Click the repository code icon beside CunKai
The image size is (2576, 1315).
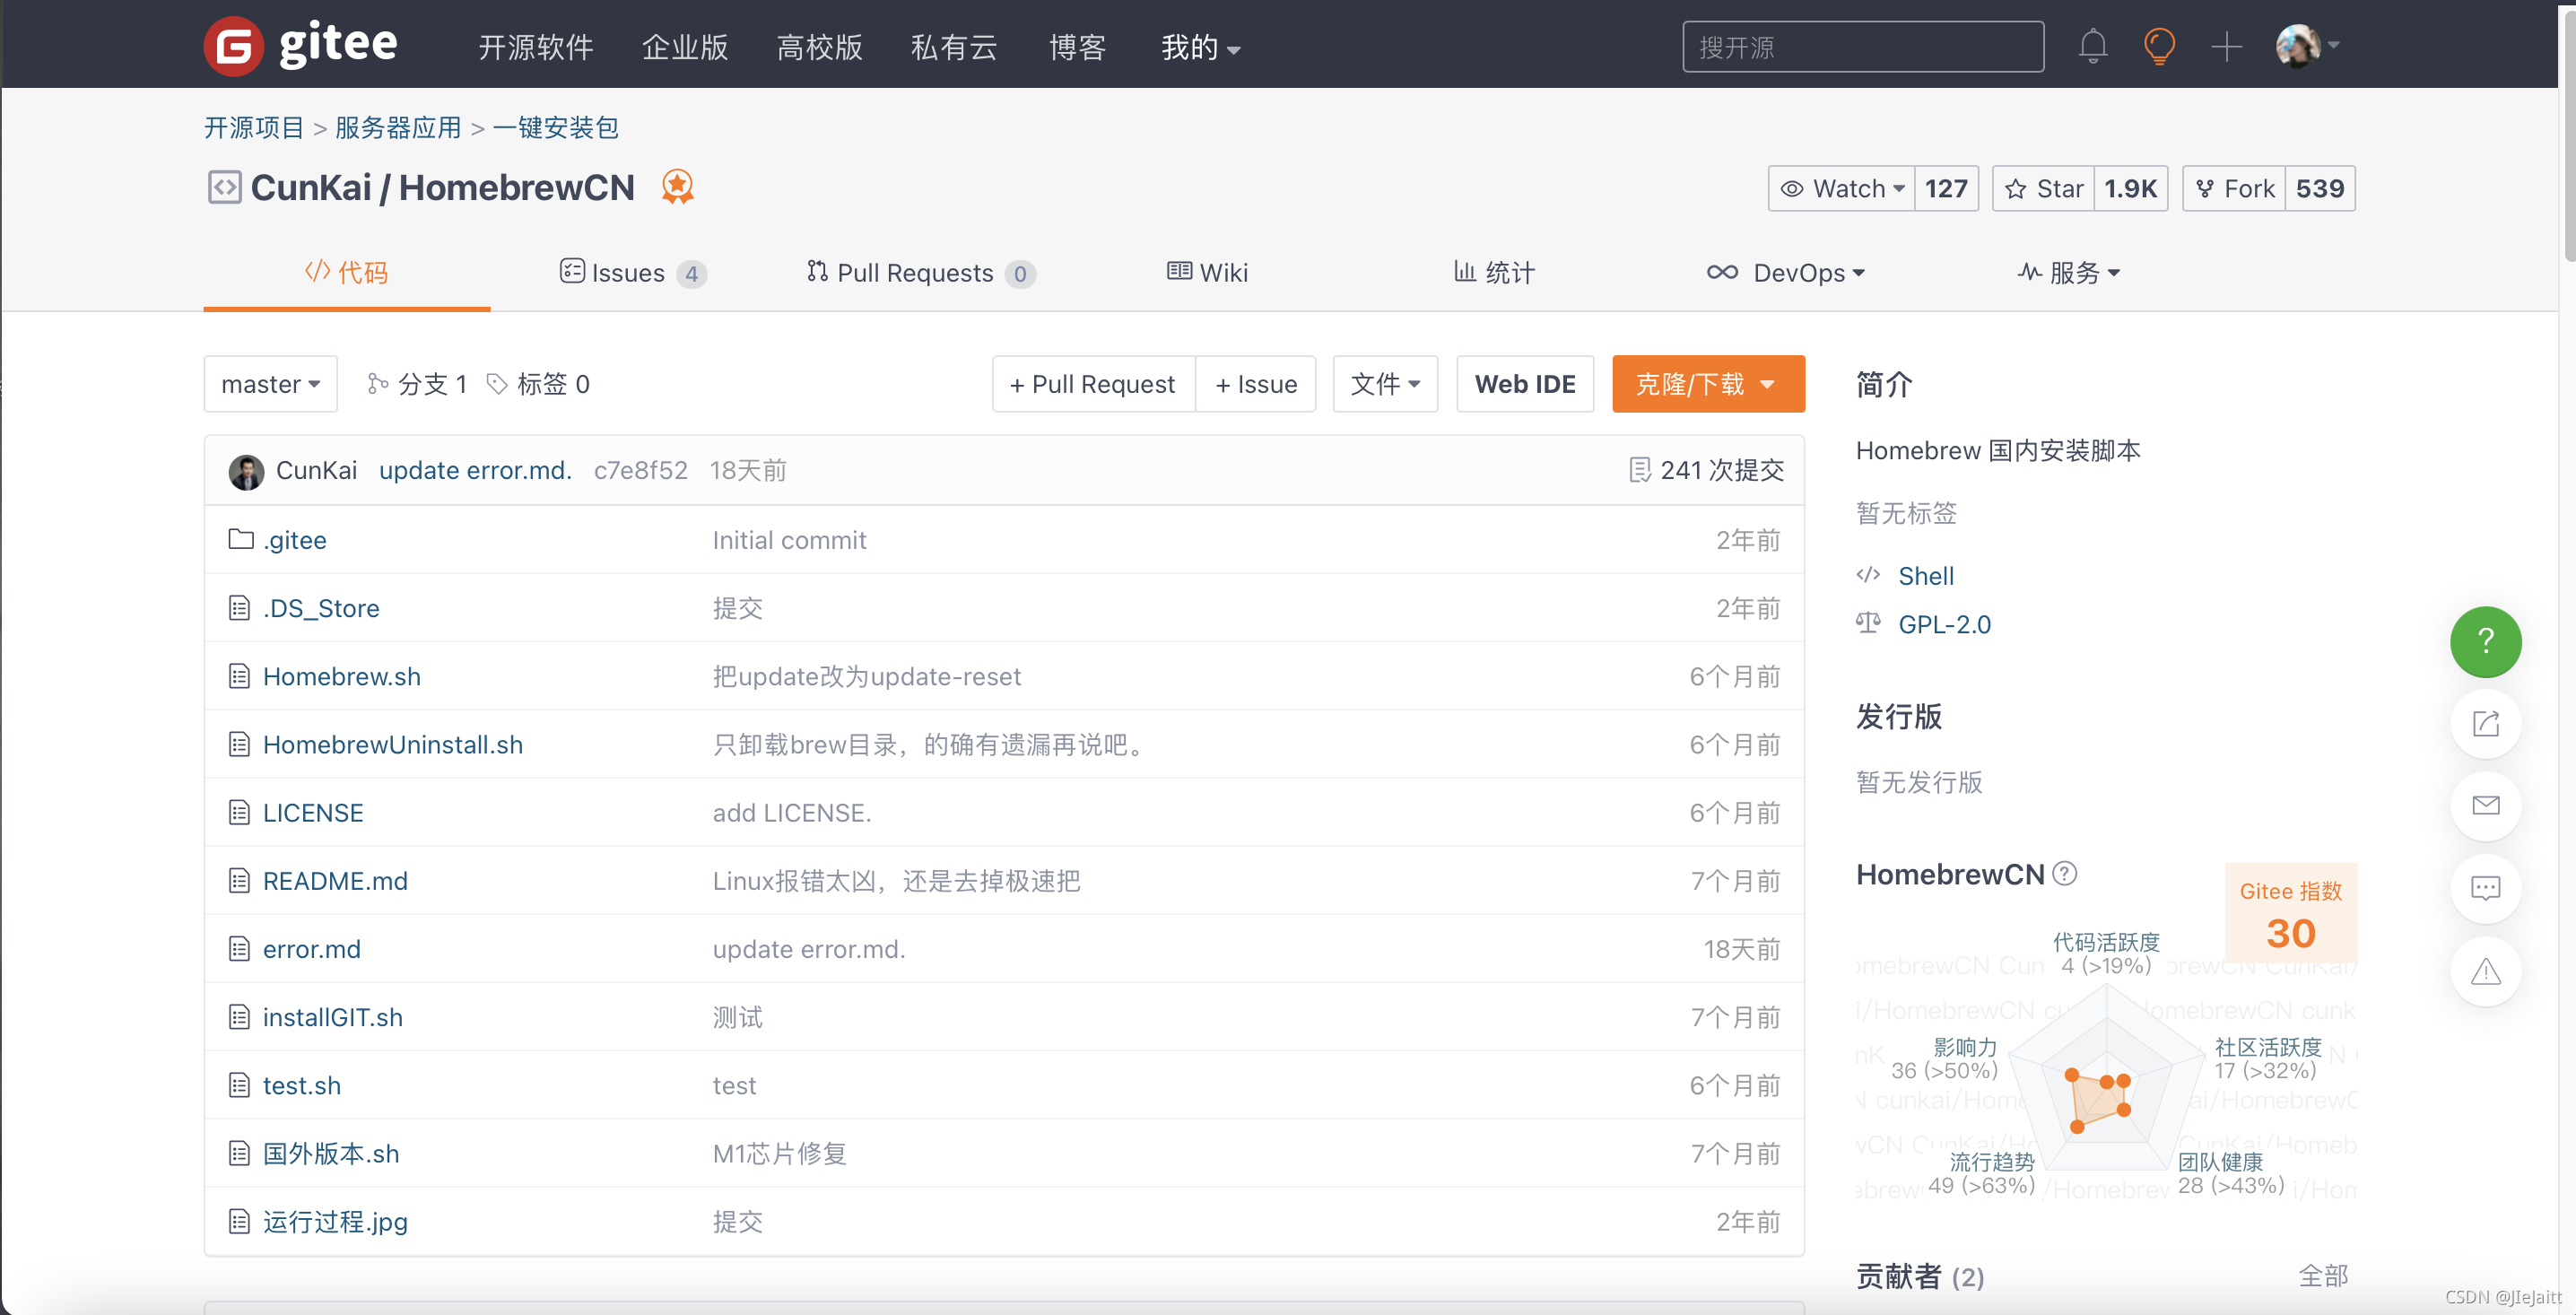pos(224,187)
